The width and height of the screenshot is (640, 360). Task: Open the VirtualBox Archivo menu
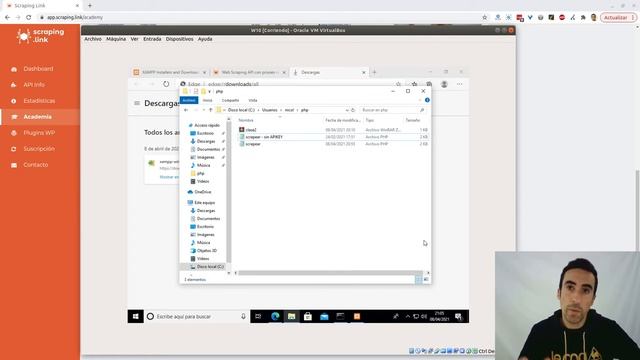tap(93, 39)
